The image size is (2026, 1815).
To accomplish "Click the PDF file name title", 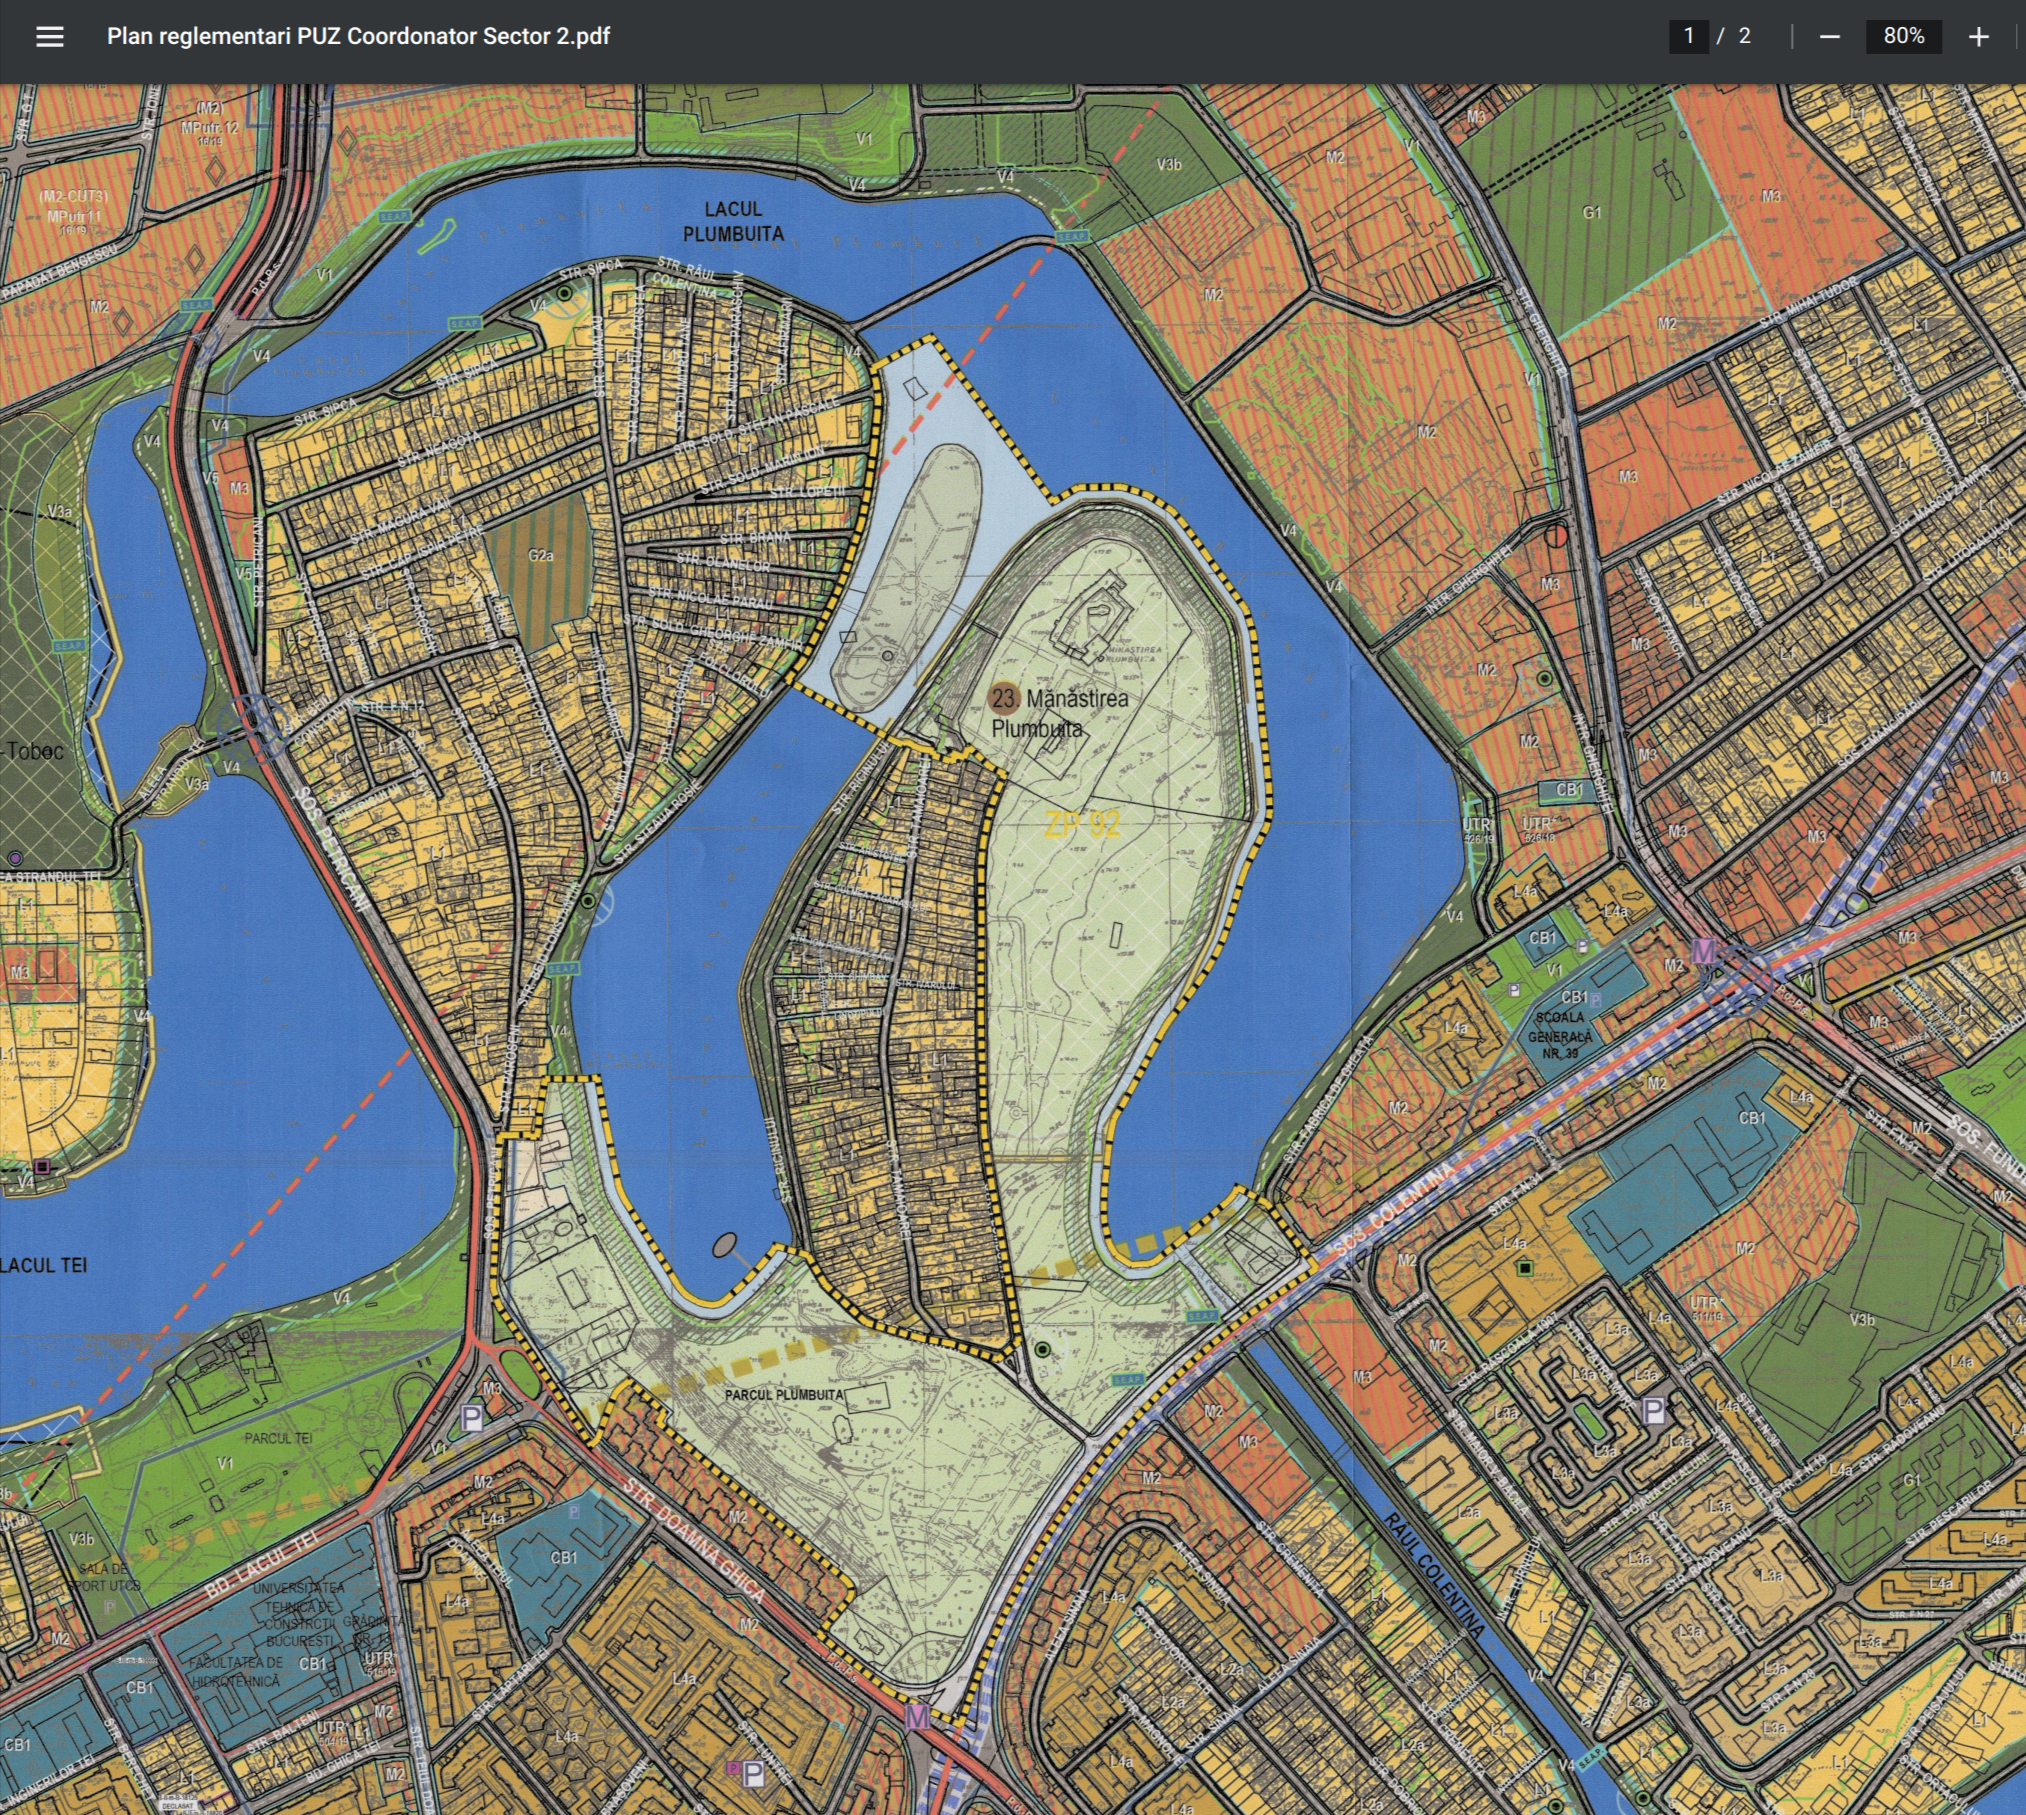I will pyautogui.click(x=358, y=36).
